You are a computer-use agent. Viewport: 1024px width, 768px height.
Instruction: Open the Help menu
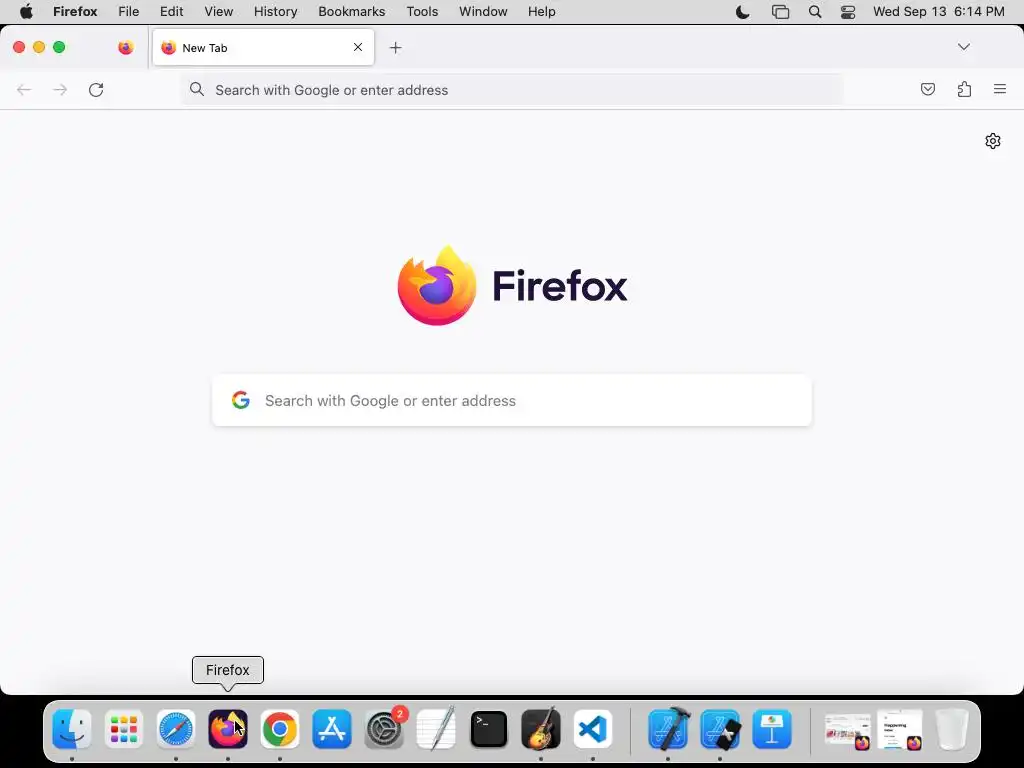pos(541,12)
